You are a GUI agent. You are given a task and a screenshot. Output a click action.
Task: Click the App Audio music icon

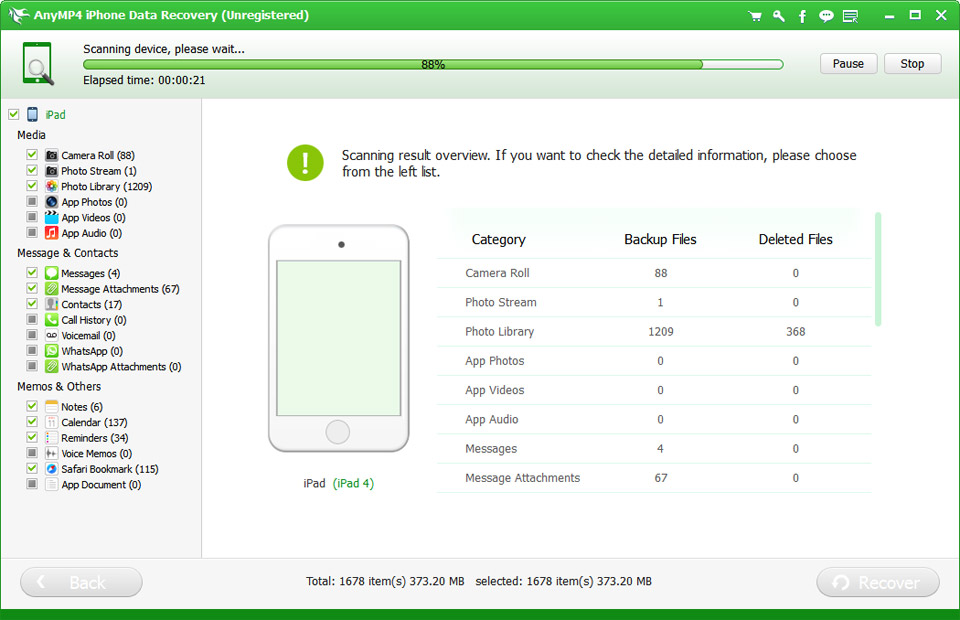(52, 233)
